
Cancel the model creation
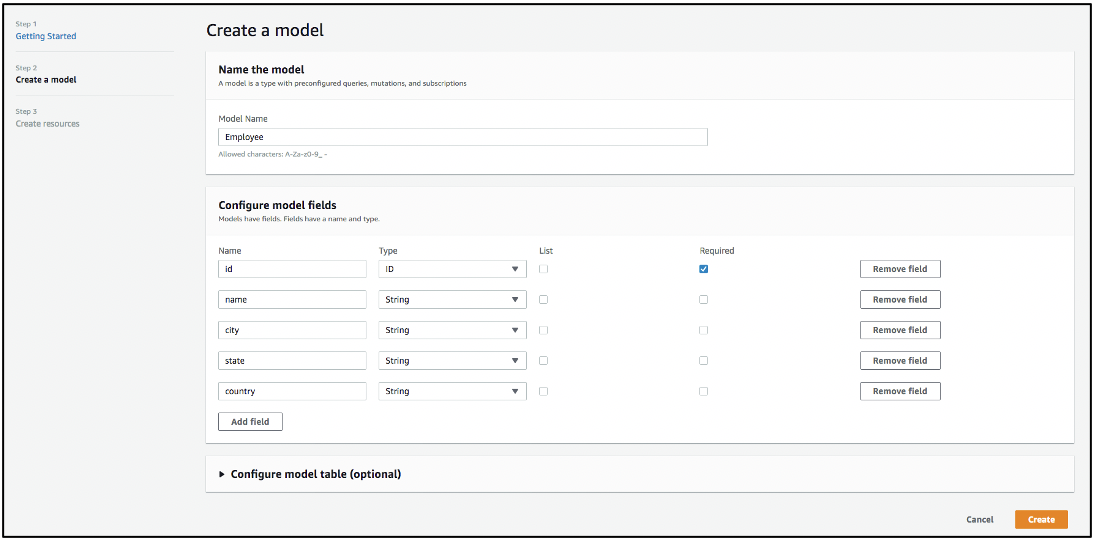[980, 520]
